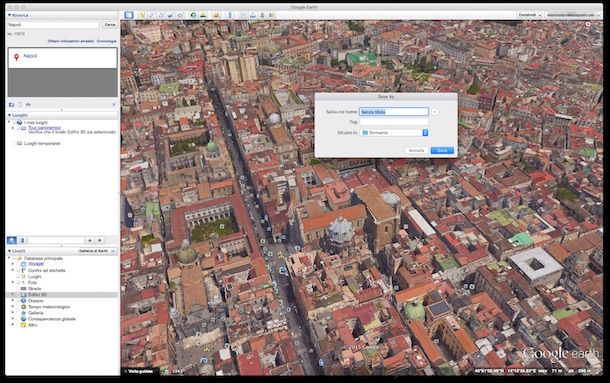
Task: Open the Cronologia link
Action: tap(107, 41)
